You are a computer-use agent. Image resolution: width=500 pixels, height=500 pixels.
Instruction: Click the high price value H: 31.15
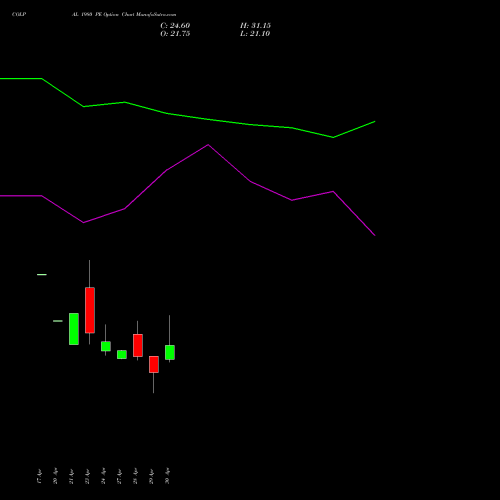point(255,26)
